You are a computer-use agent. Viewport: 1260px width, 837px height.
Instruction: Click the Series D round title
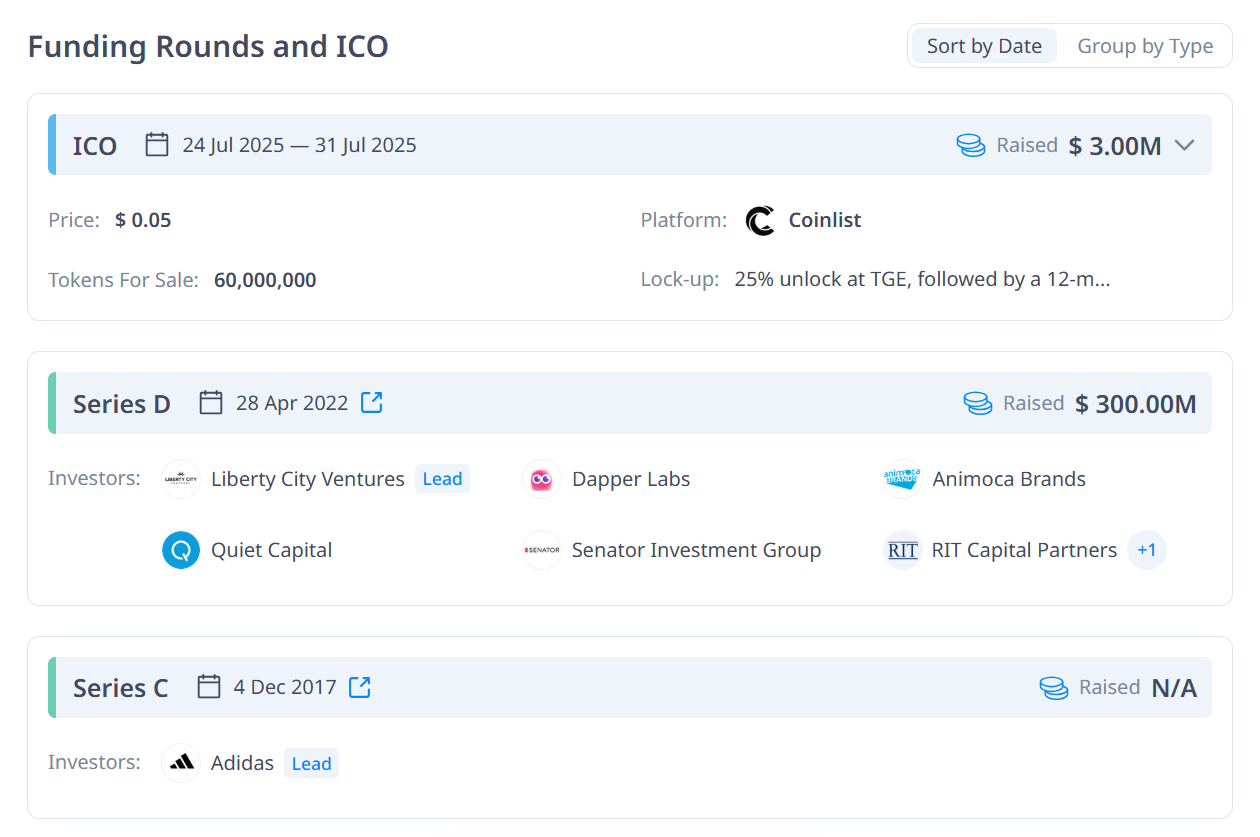coord(122,404)
